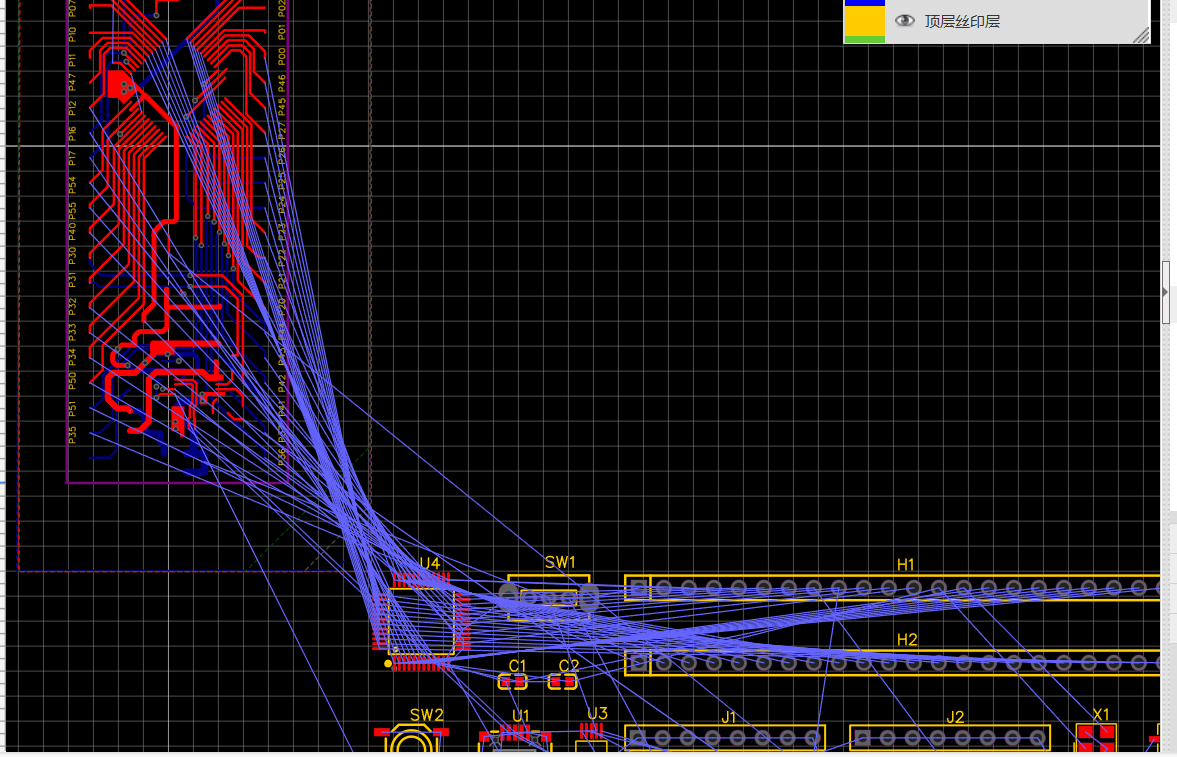Click the square pin 1 pad of H2
The width and height of the screenshot is (1177, 757).
[x=638, y=662]
